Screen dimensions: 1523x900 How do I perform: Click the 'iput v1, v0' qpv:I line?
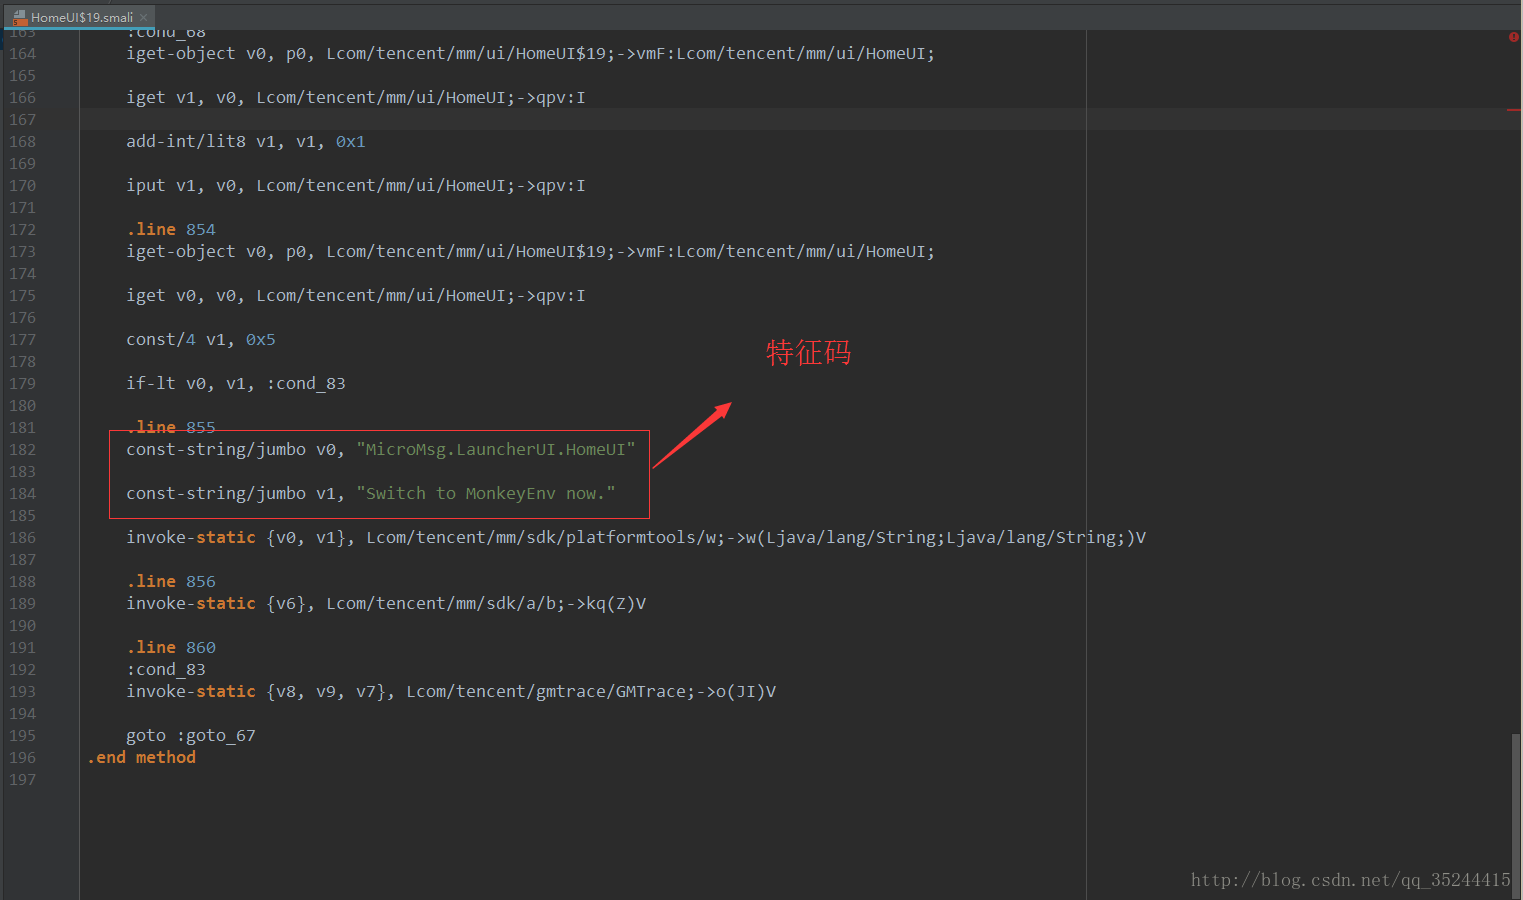(355, 186)
